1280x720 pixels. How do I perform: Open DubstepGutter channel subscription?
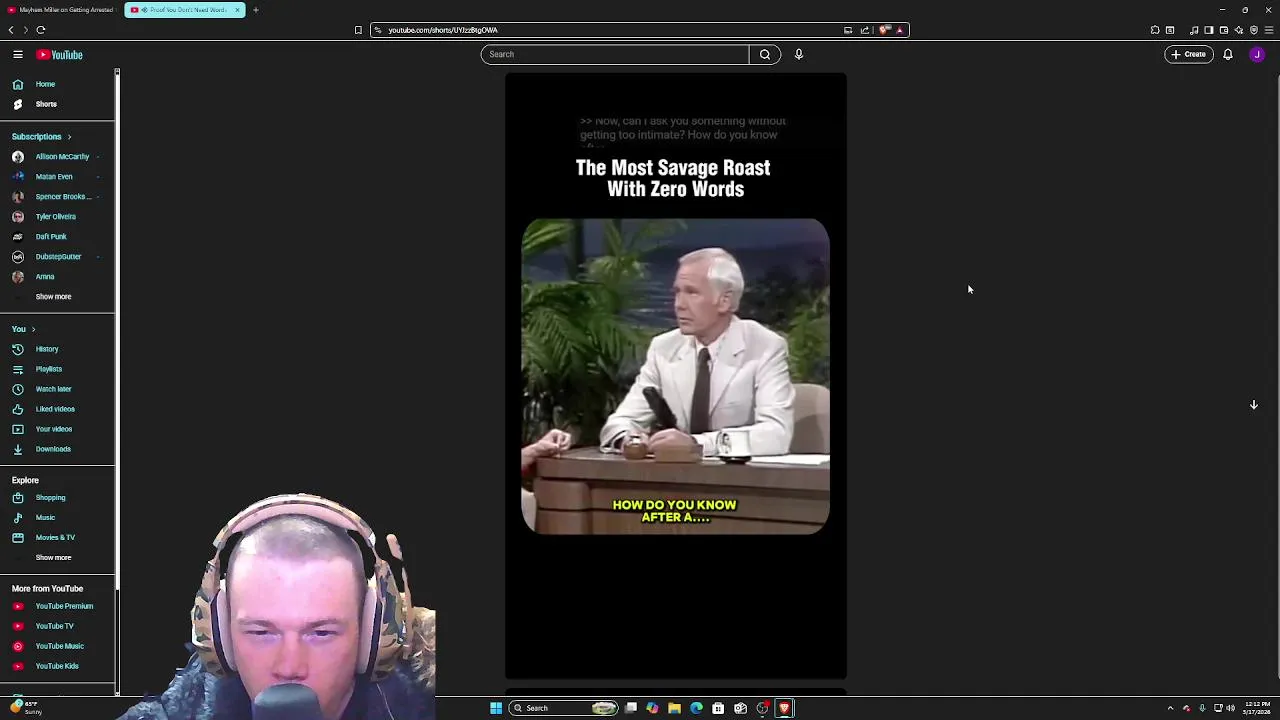57,257
